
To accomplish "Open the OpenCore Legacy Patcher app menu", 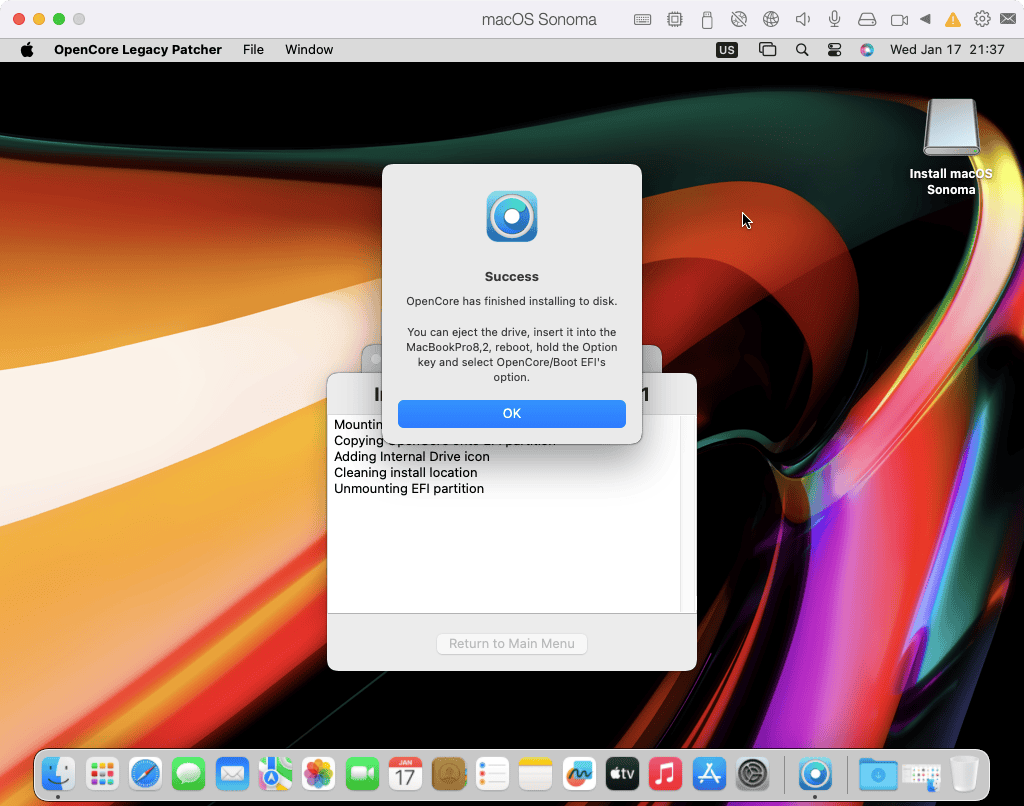I will tap(138, 49).
